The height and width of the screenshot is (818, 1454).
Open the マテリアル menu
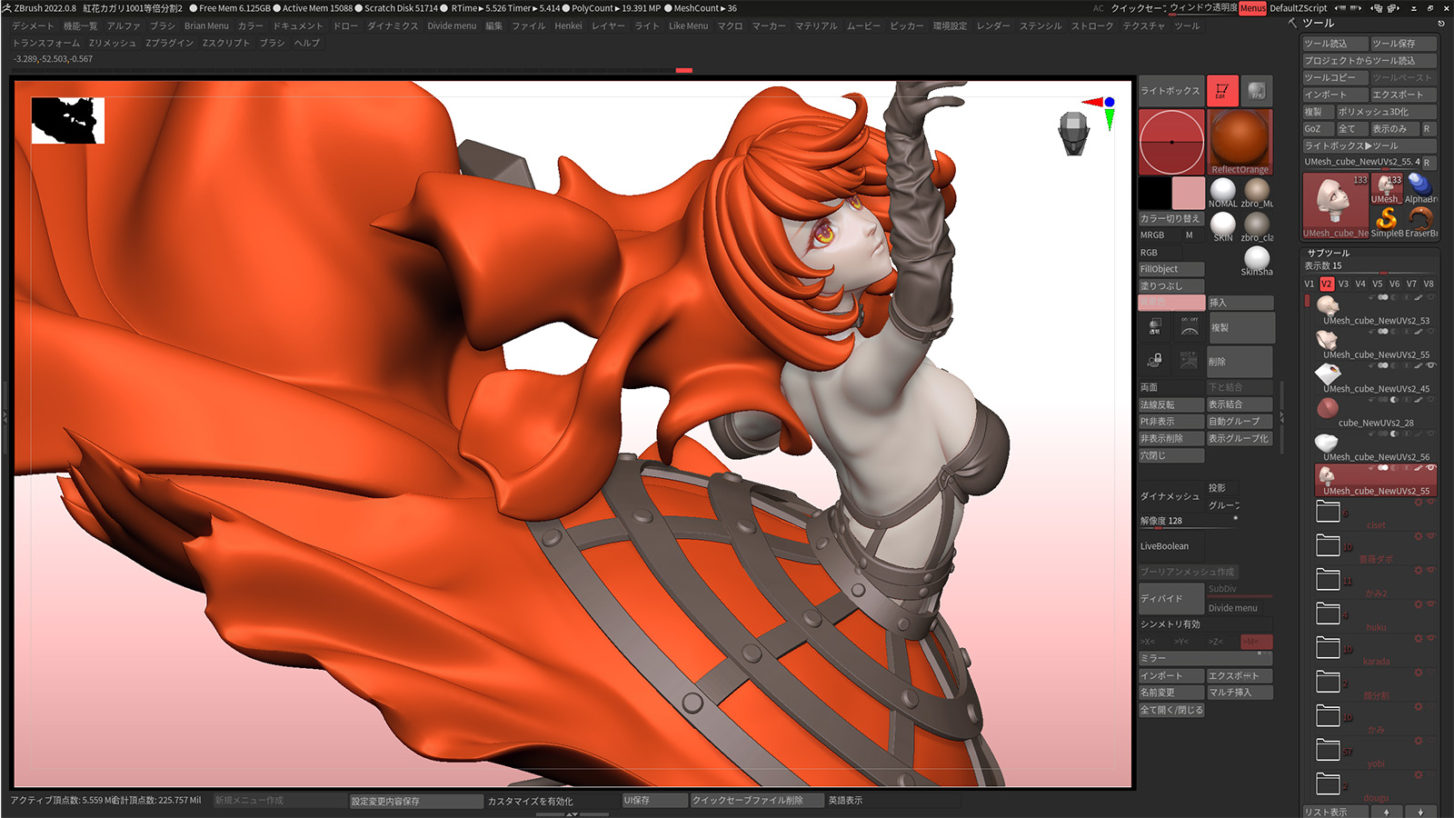(x=816, y=26)
